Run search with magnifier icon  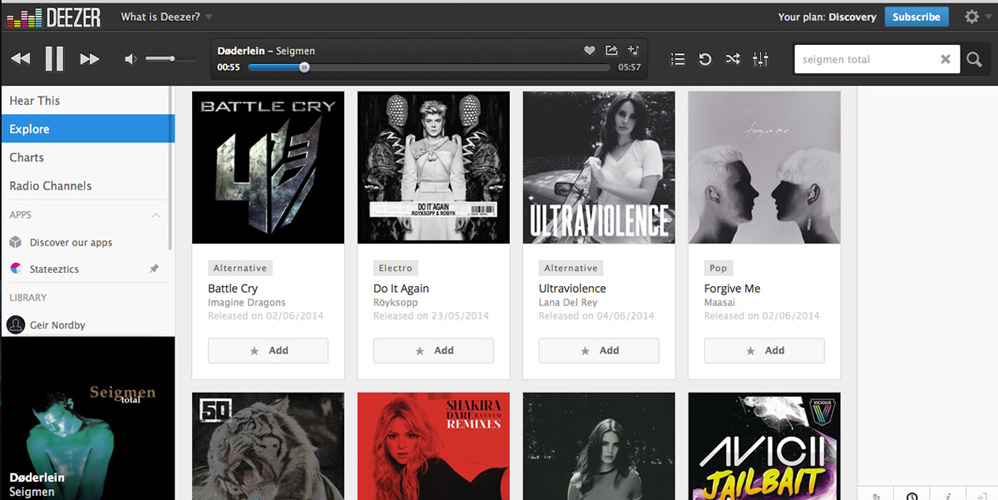click(x=974, y=59)
